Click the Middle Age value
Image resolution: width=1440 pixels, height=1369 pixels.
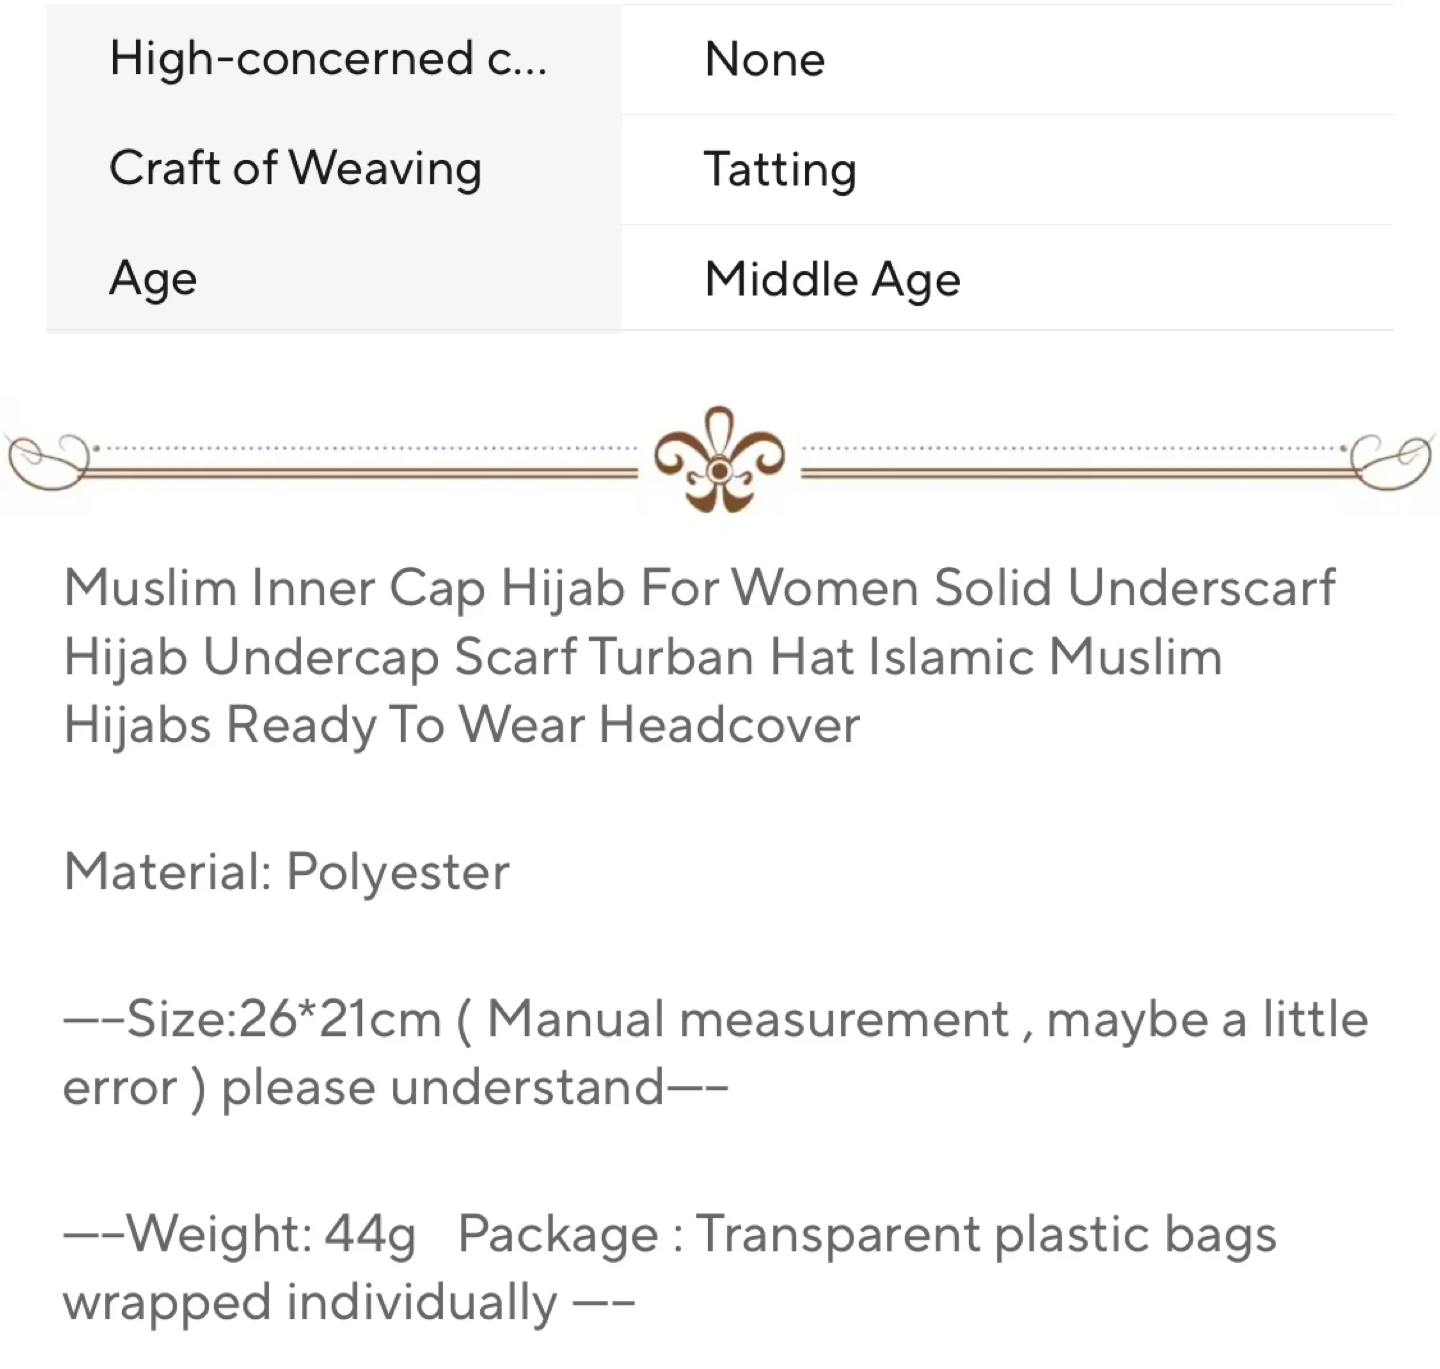tap(832, 279)
